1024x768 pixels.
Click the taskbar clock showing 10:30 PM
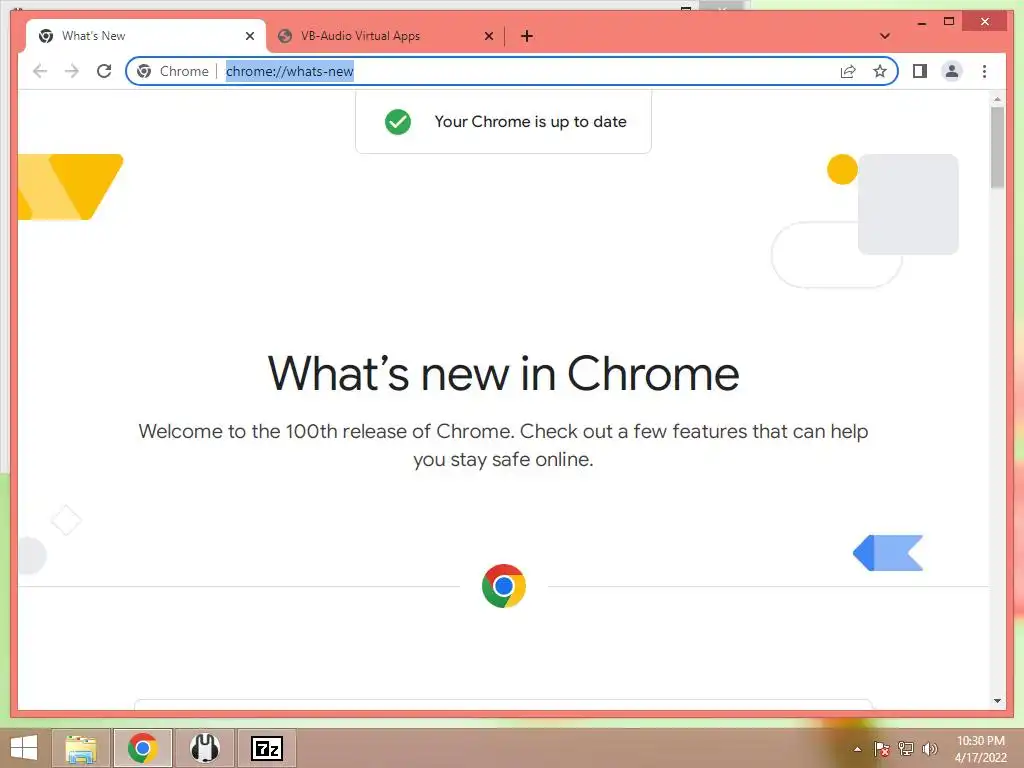980,749
